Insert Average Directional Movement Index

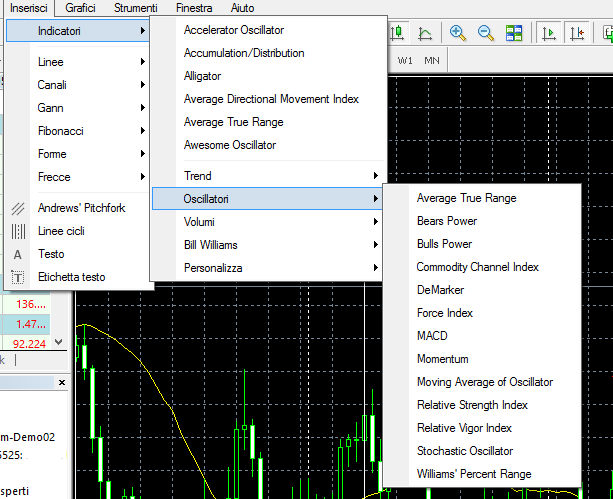(x=271, y=99)
